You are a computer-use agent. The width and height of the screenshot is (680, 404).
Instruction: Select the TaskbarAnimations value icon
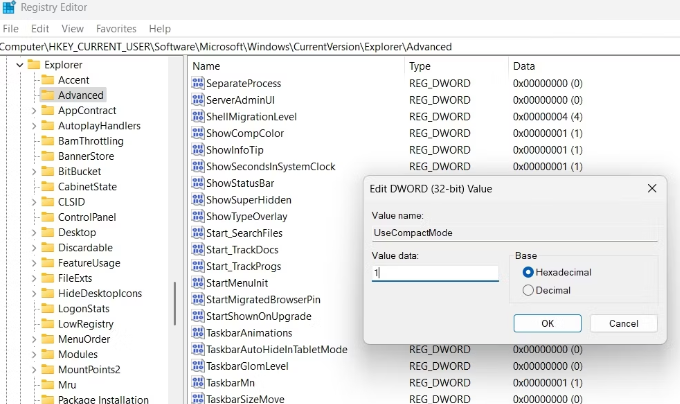pos(198,333)
